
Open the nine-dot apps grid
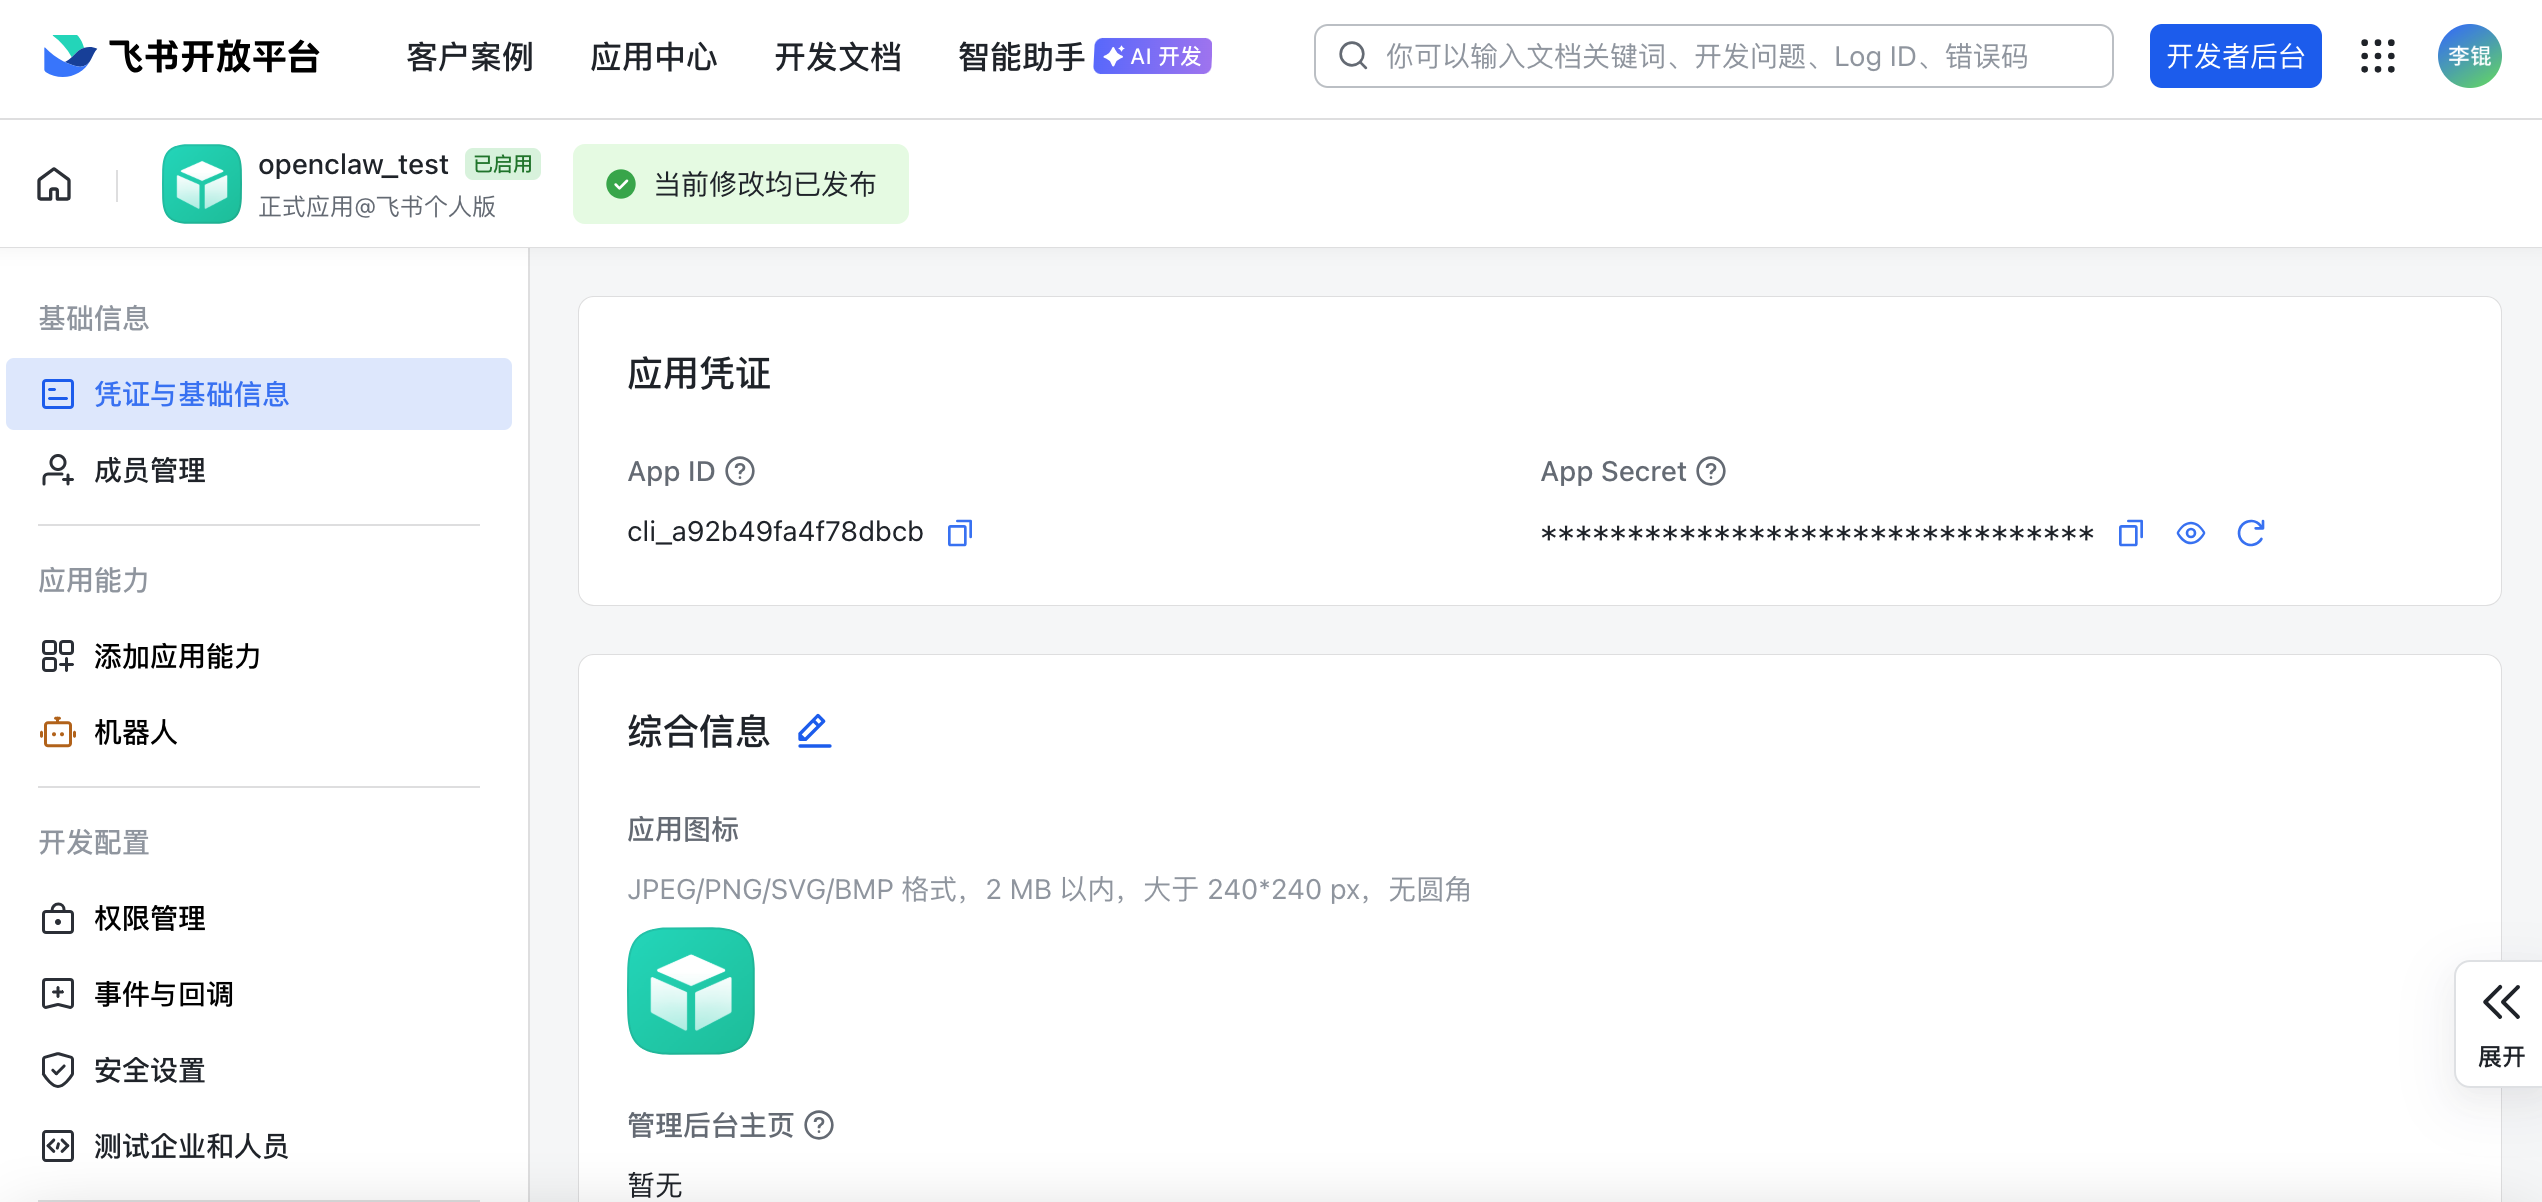(x=2377, y=56)
